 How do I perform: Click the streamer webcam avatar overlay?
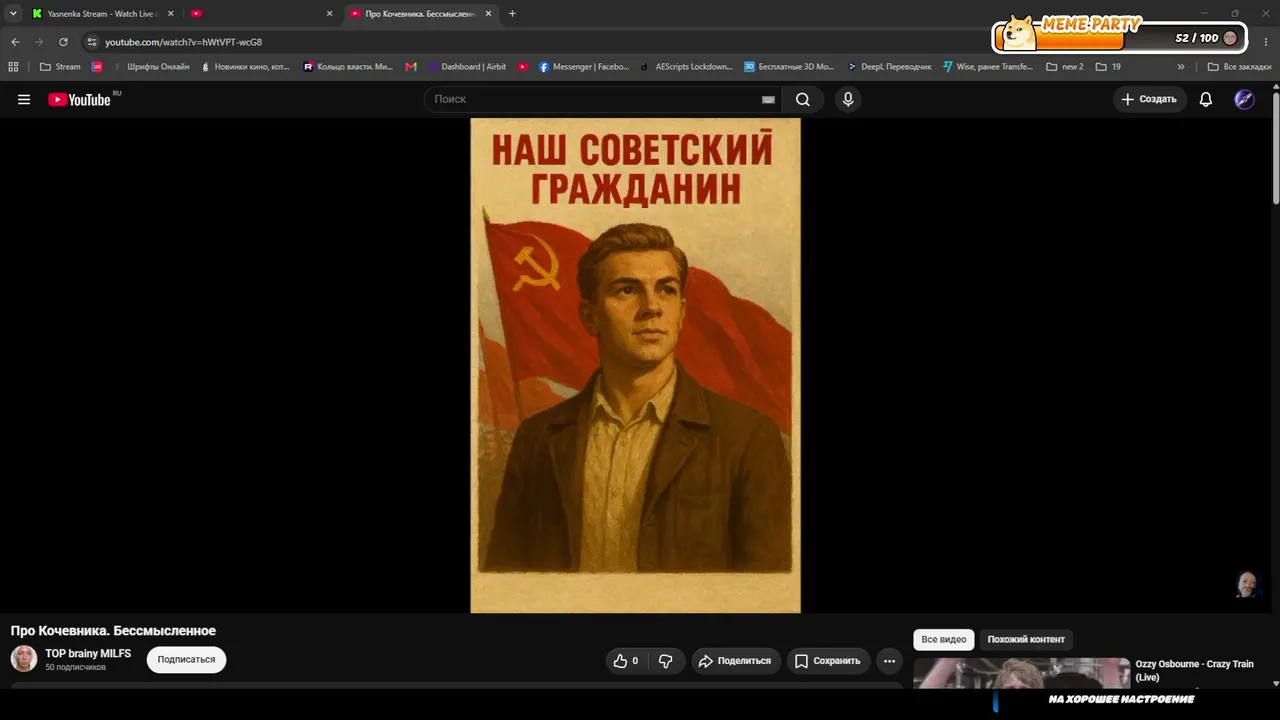coord(1247,584)
